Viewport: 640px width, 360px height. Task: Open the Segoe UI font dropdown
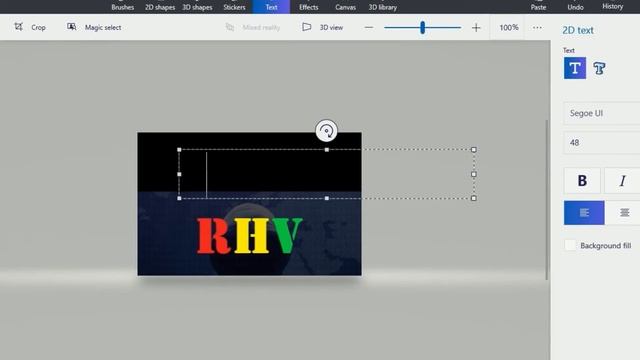(602, 113)
